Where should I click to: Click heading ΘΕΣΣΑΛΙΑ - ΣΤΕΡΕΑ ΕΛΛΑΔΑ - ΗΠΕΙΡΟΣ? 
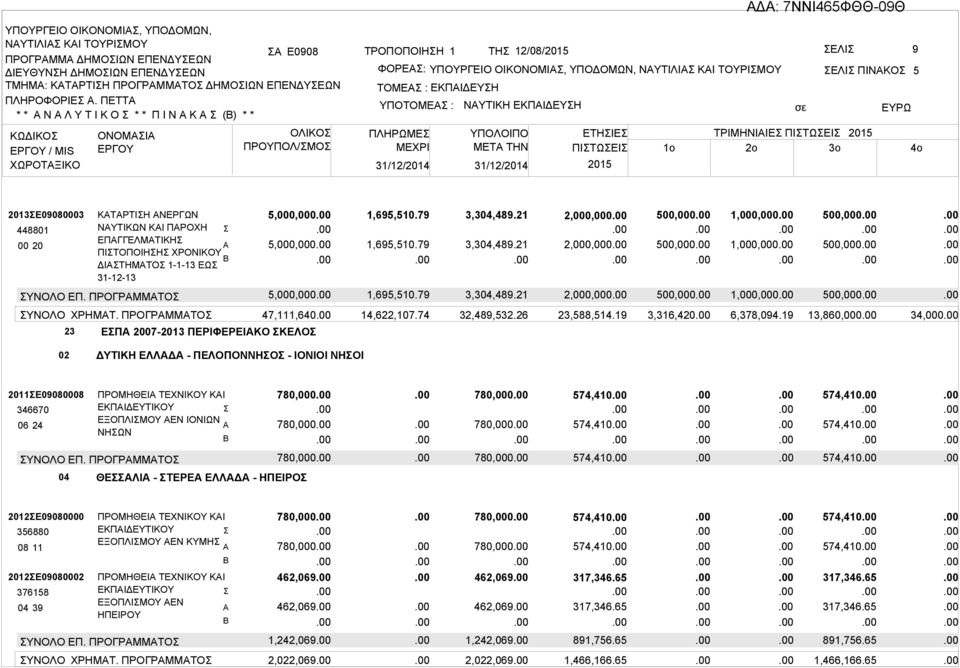point(201,478)
